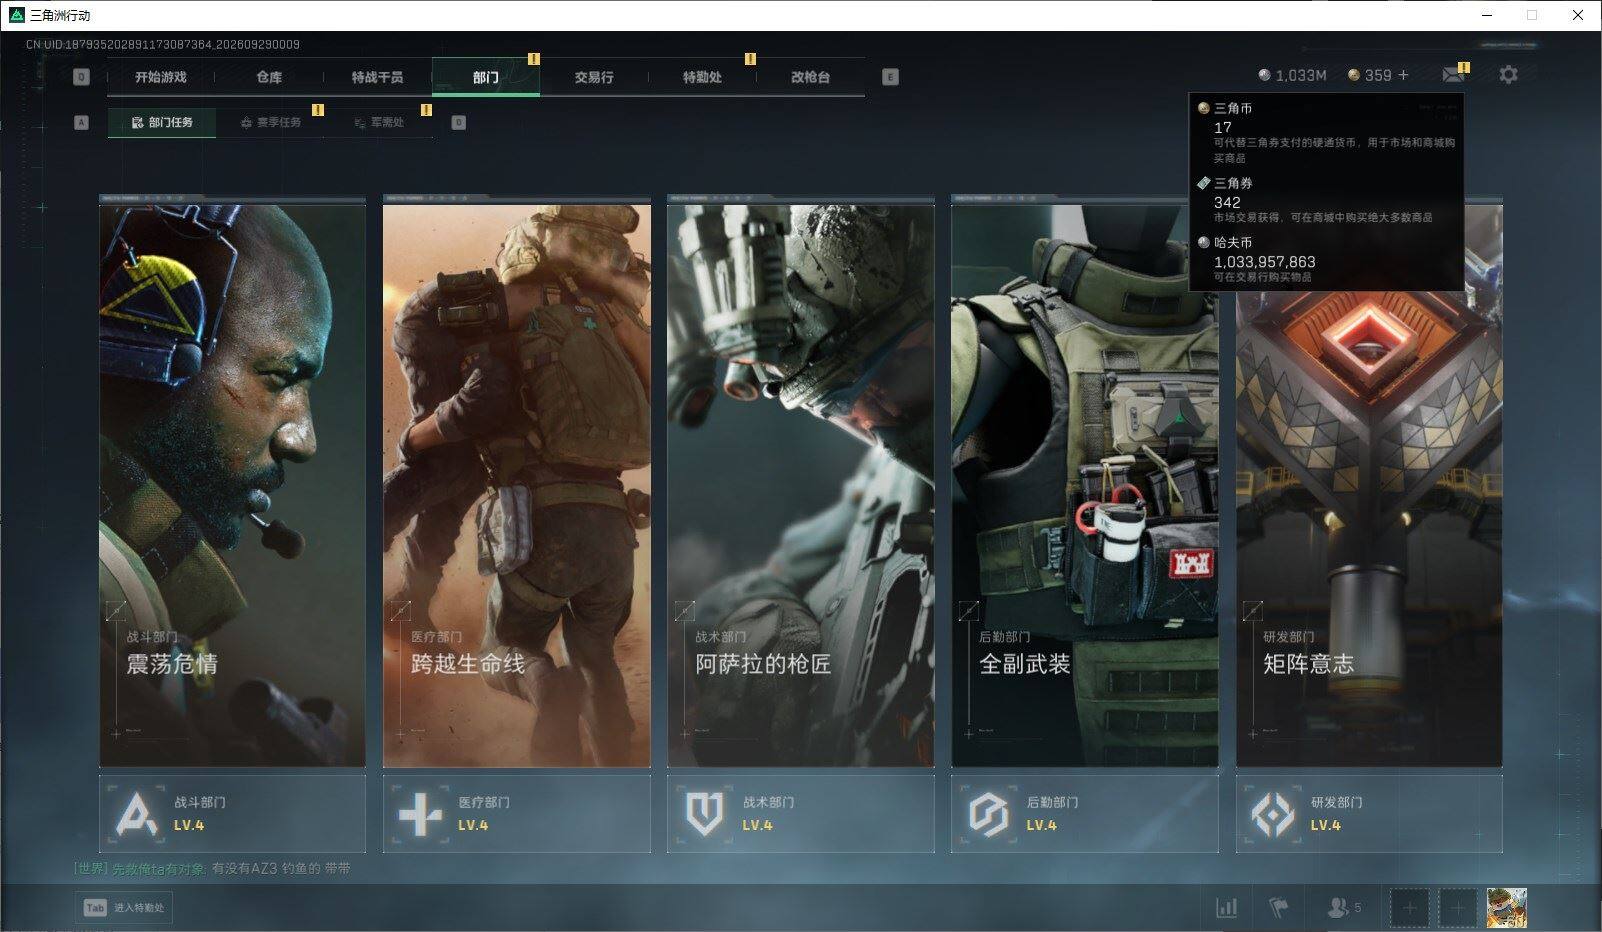Click the A key sub-tab icon
This screenshot has height=932, width=1602.
tap(82, 123)
